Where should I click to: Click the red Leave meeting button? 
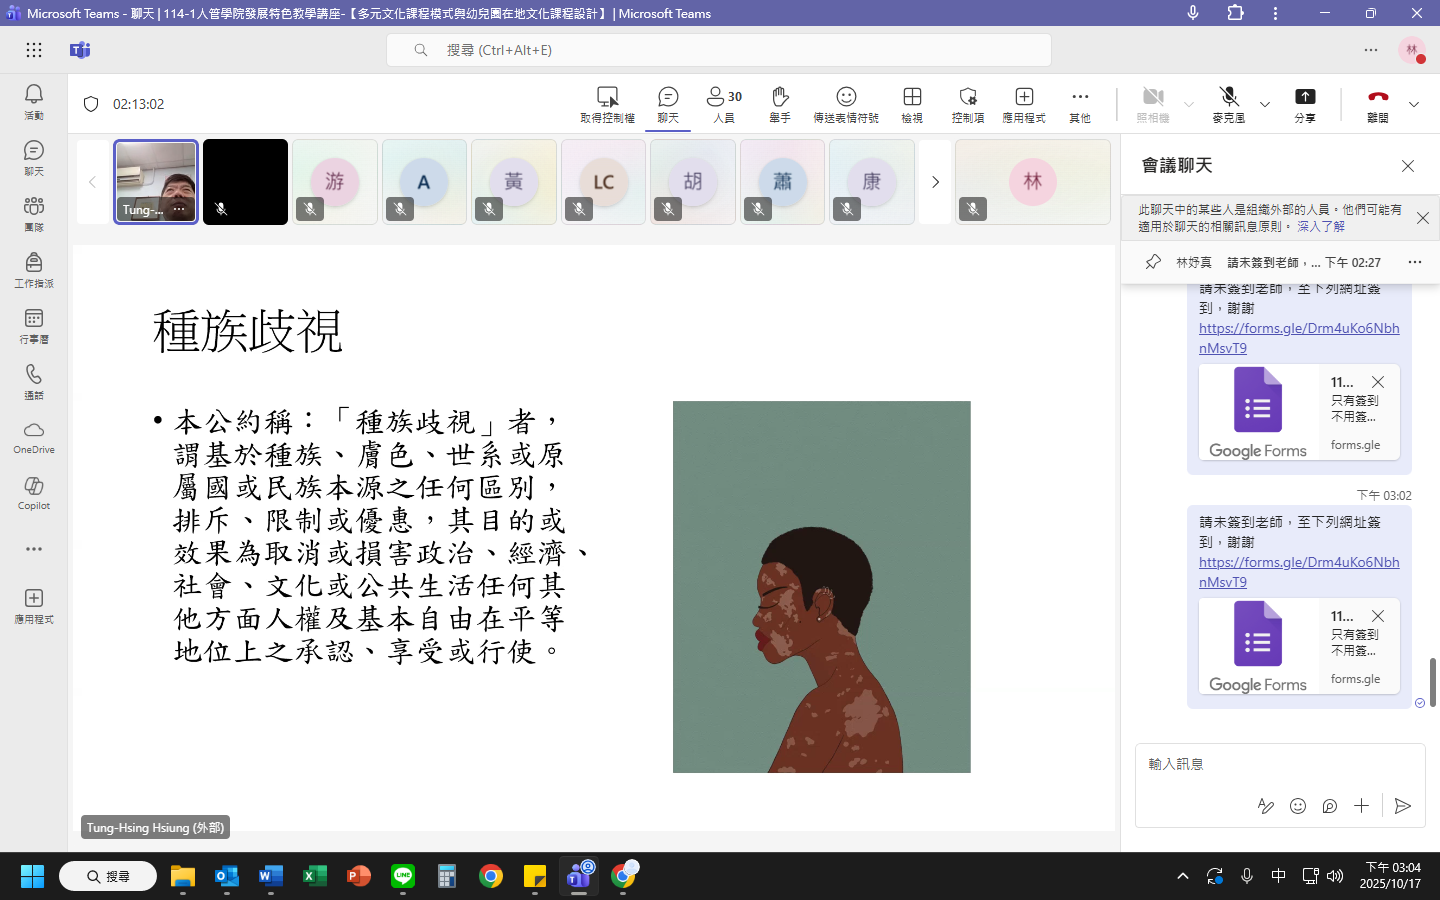pyautogui.click(x=1378, y=103)
